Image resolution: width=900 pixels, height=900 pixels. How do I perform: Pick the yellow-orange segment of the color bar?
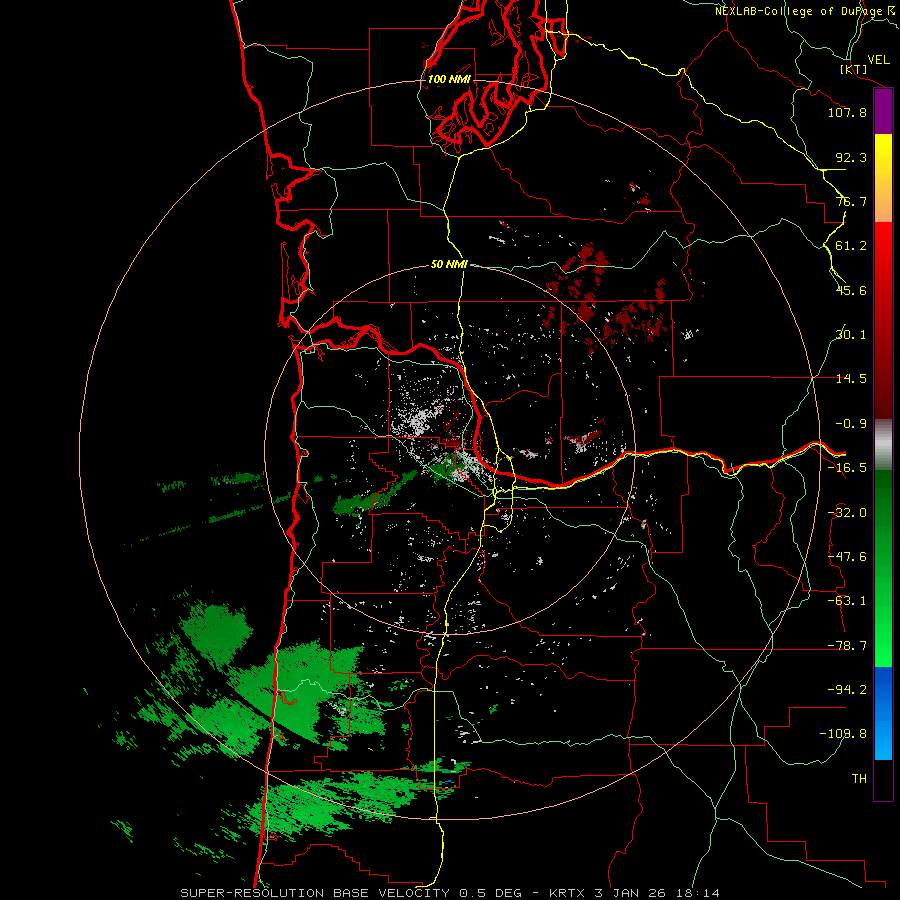point(883,178)
